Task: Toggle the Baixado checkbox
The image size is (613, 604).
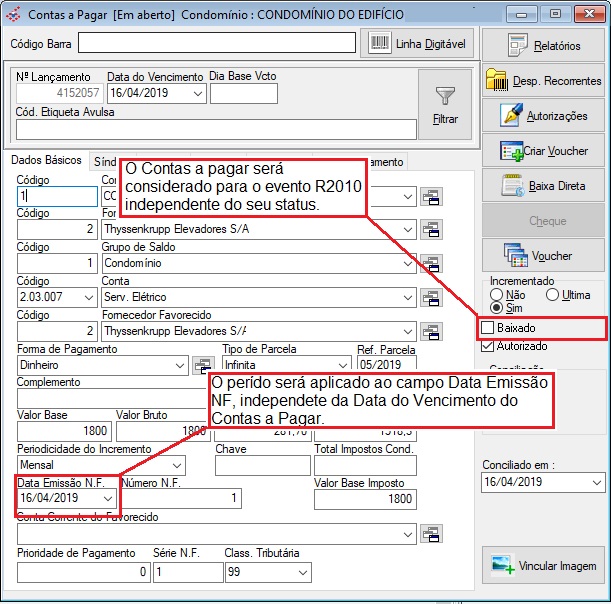Action: [x=488, y=328]
